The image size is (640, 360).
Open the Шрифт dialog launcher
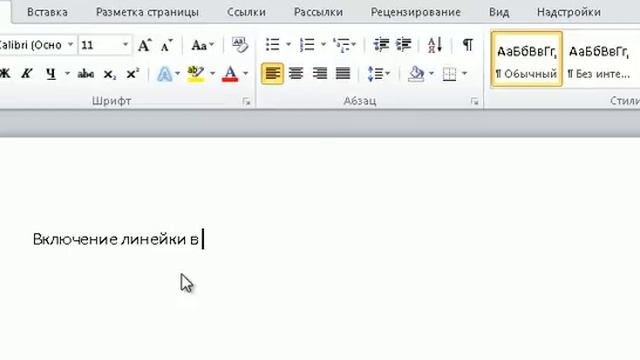tap(246, 102)
